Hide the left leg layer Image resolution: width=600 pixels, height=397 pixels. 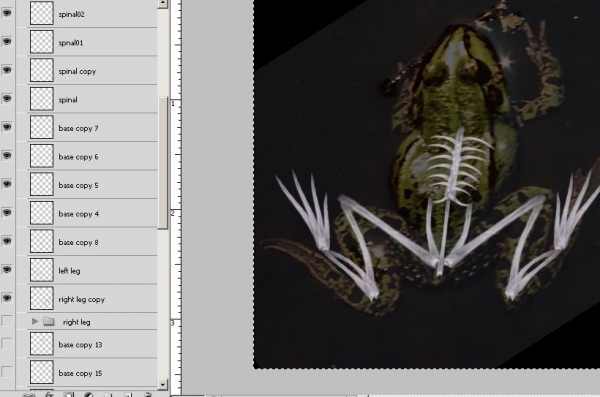click(x=7, y=270)
